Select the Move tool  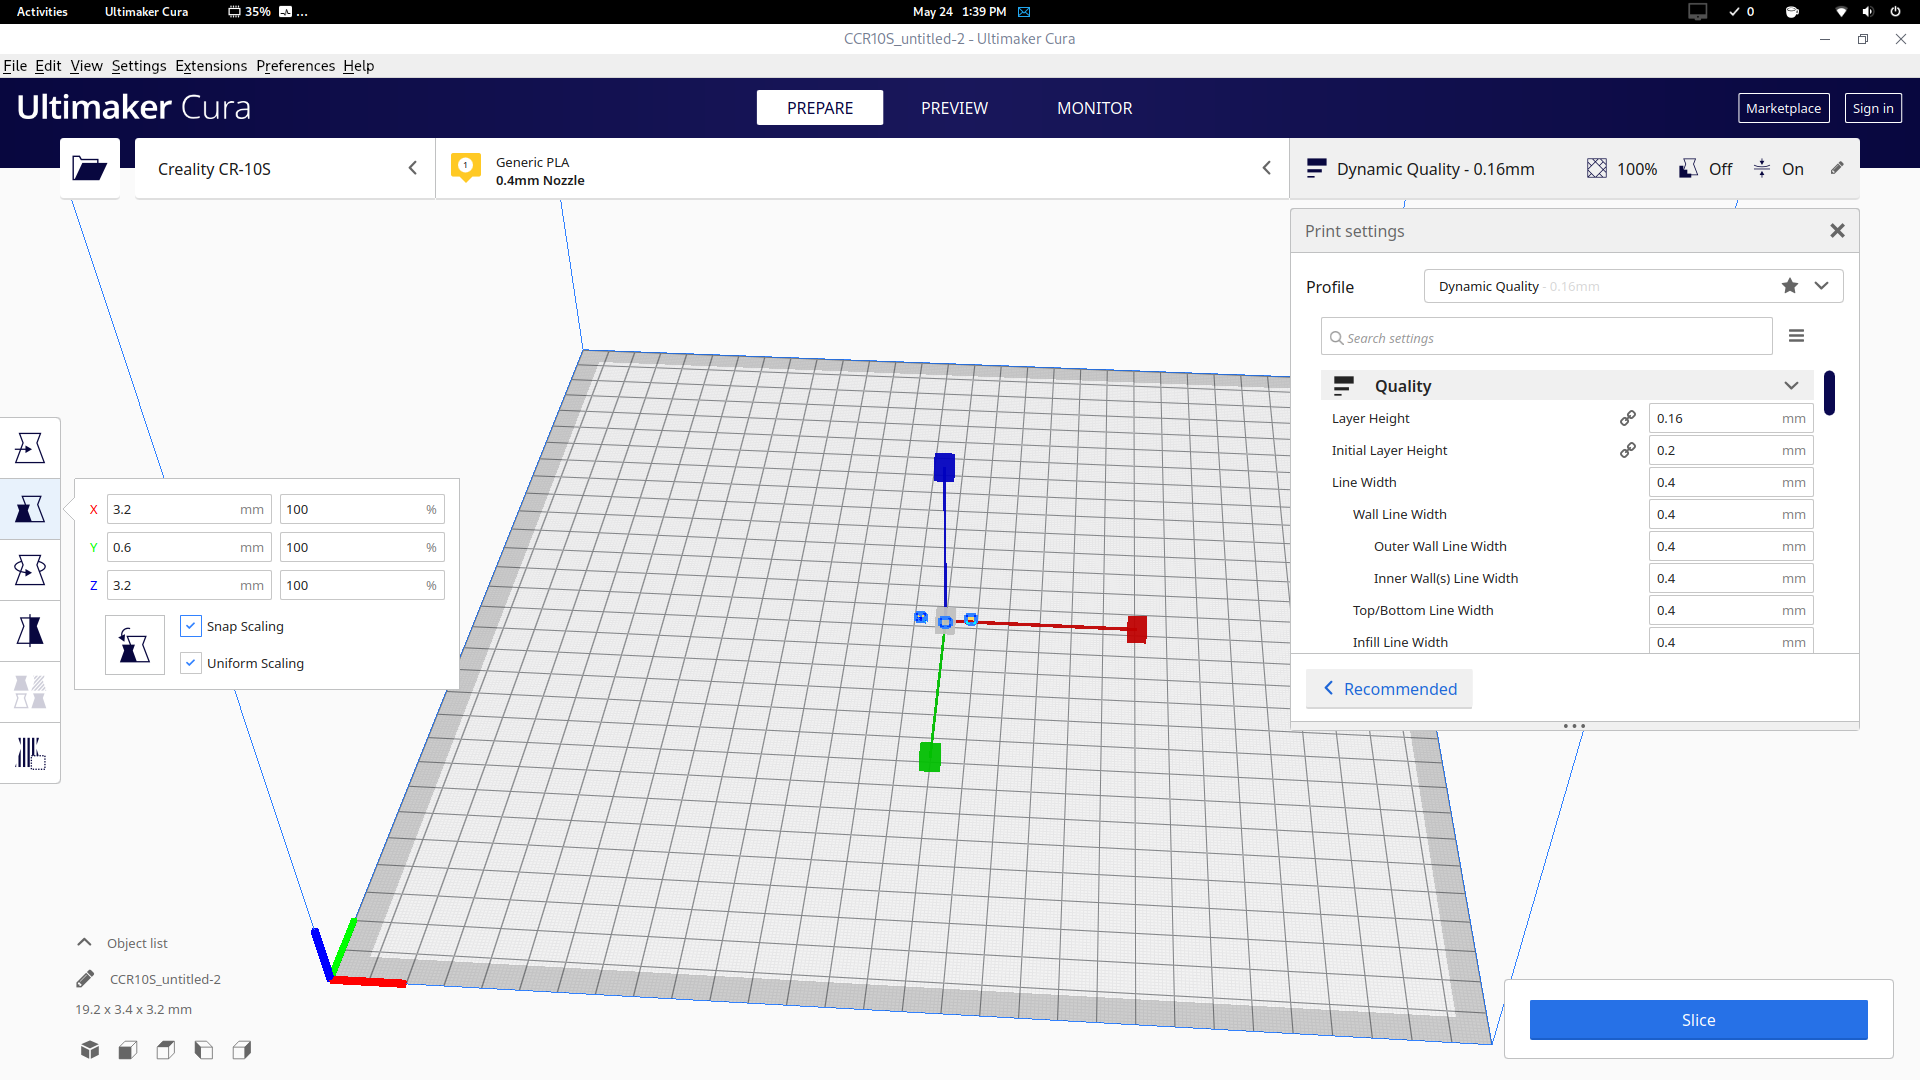30,447
